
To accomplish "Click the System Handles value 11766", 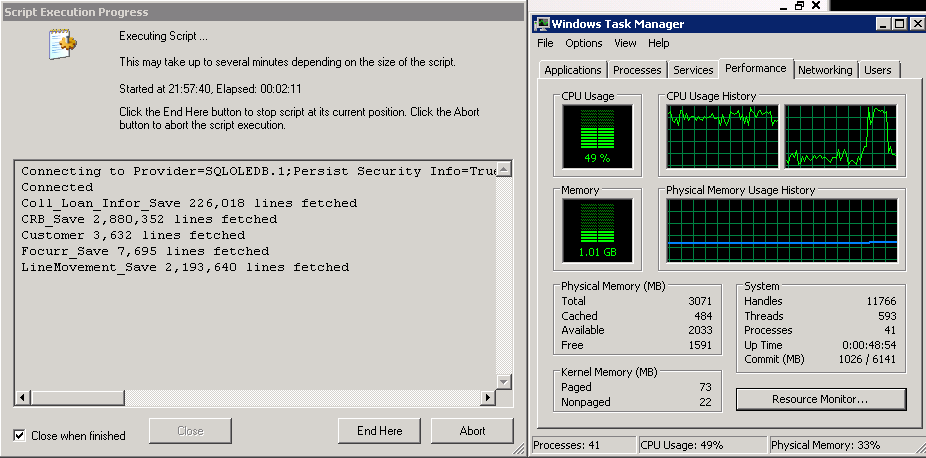I will coord(882,301).
